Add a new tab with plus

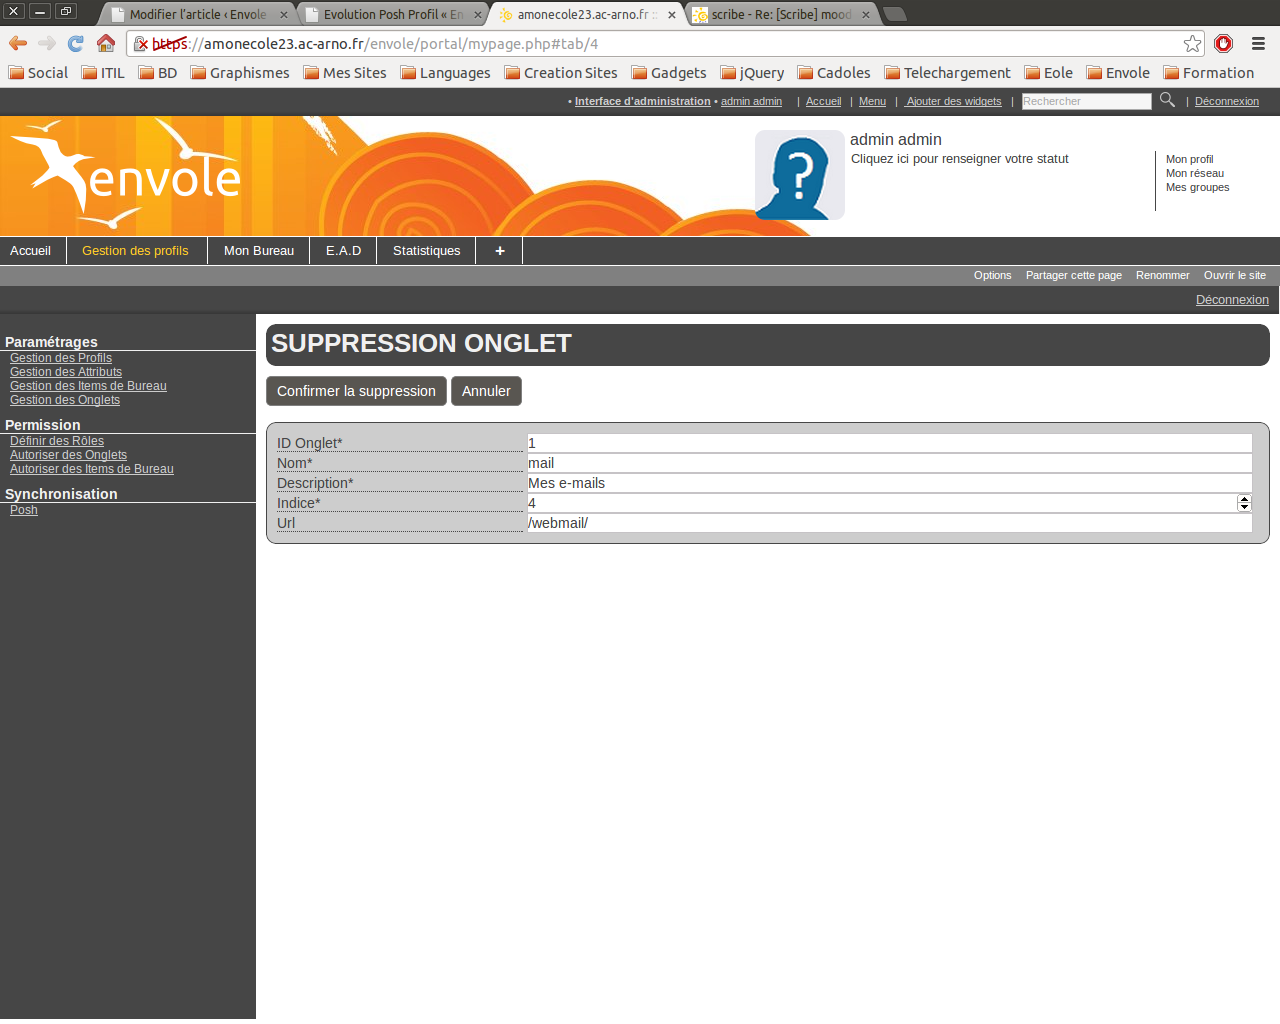(499, 251)
